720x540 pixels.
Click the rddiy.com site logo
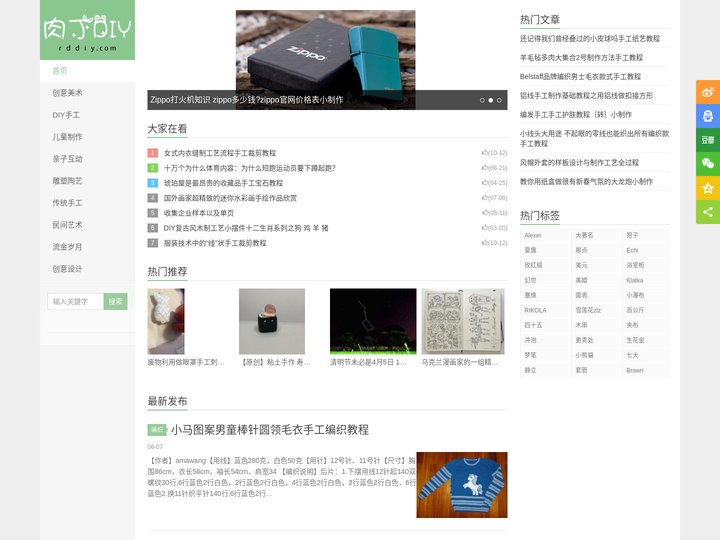87,30
